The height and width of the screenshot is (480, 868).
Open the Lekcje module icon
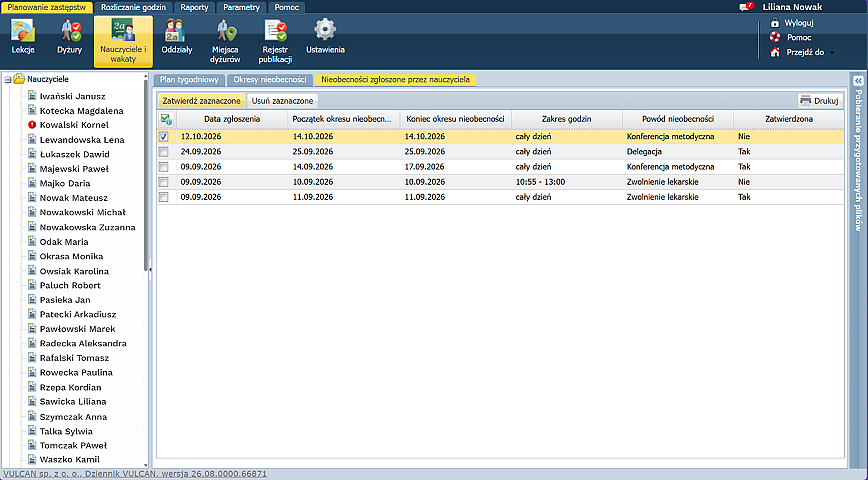tap(23, 30)
